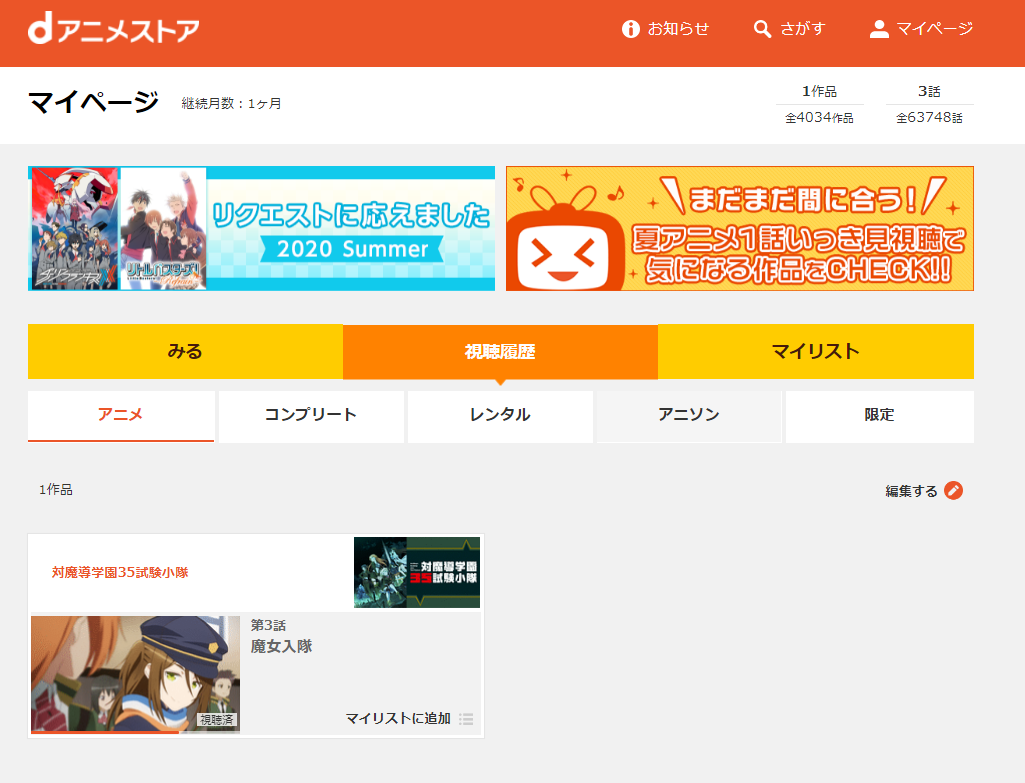
Task: Click the さがす magnifier icon
Action: click(762, 29)
